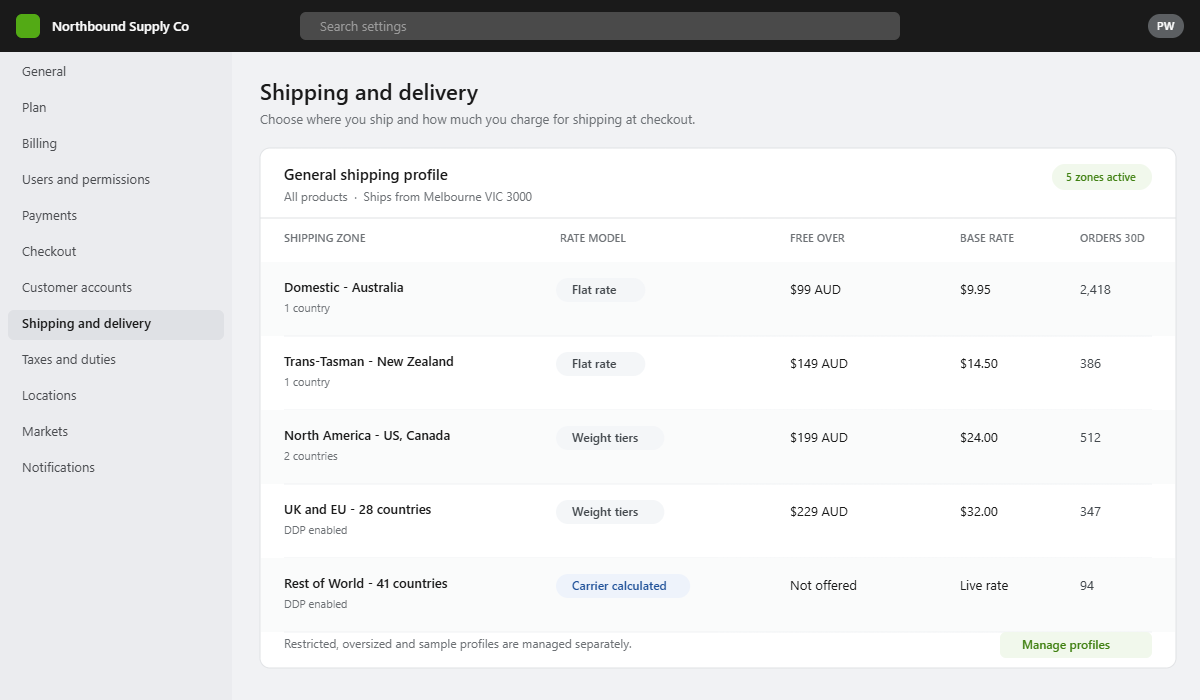Click the 94 orders count

[1087, 586]
